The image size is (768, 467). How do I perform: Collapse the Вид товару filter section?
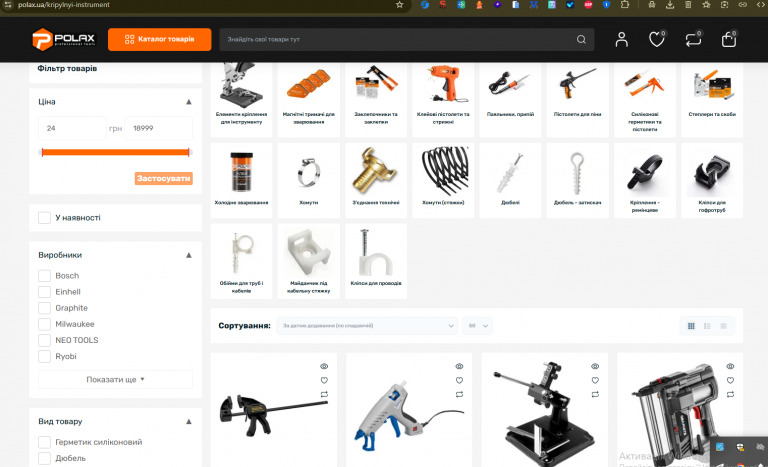(x=189, y=421)
